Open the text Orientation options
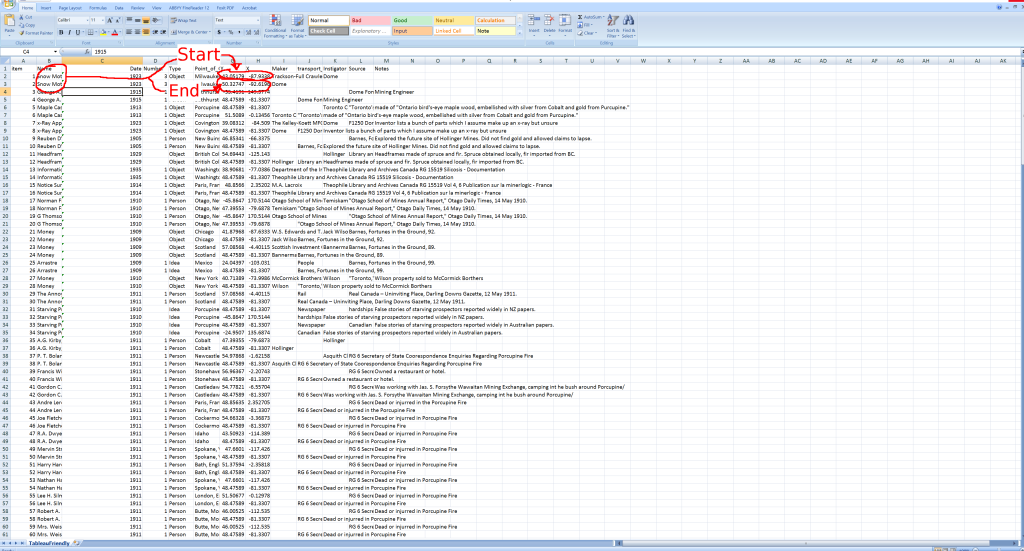The height and width of the screenshot is (551, 1024). 156,20
